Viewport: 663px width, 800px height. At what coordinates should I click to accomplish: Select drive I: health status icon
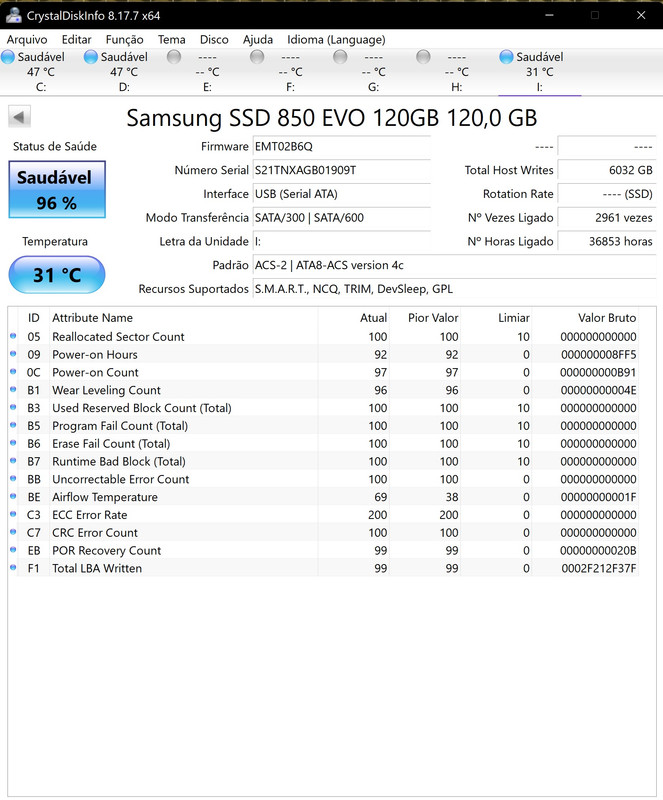coord(506,57)
